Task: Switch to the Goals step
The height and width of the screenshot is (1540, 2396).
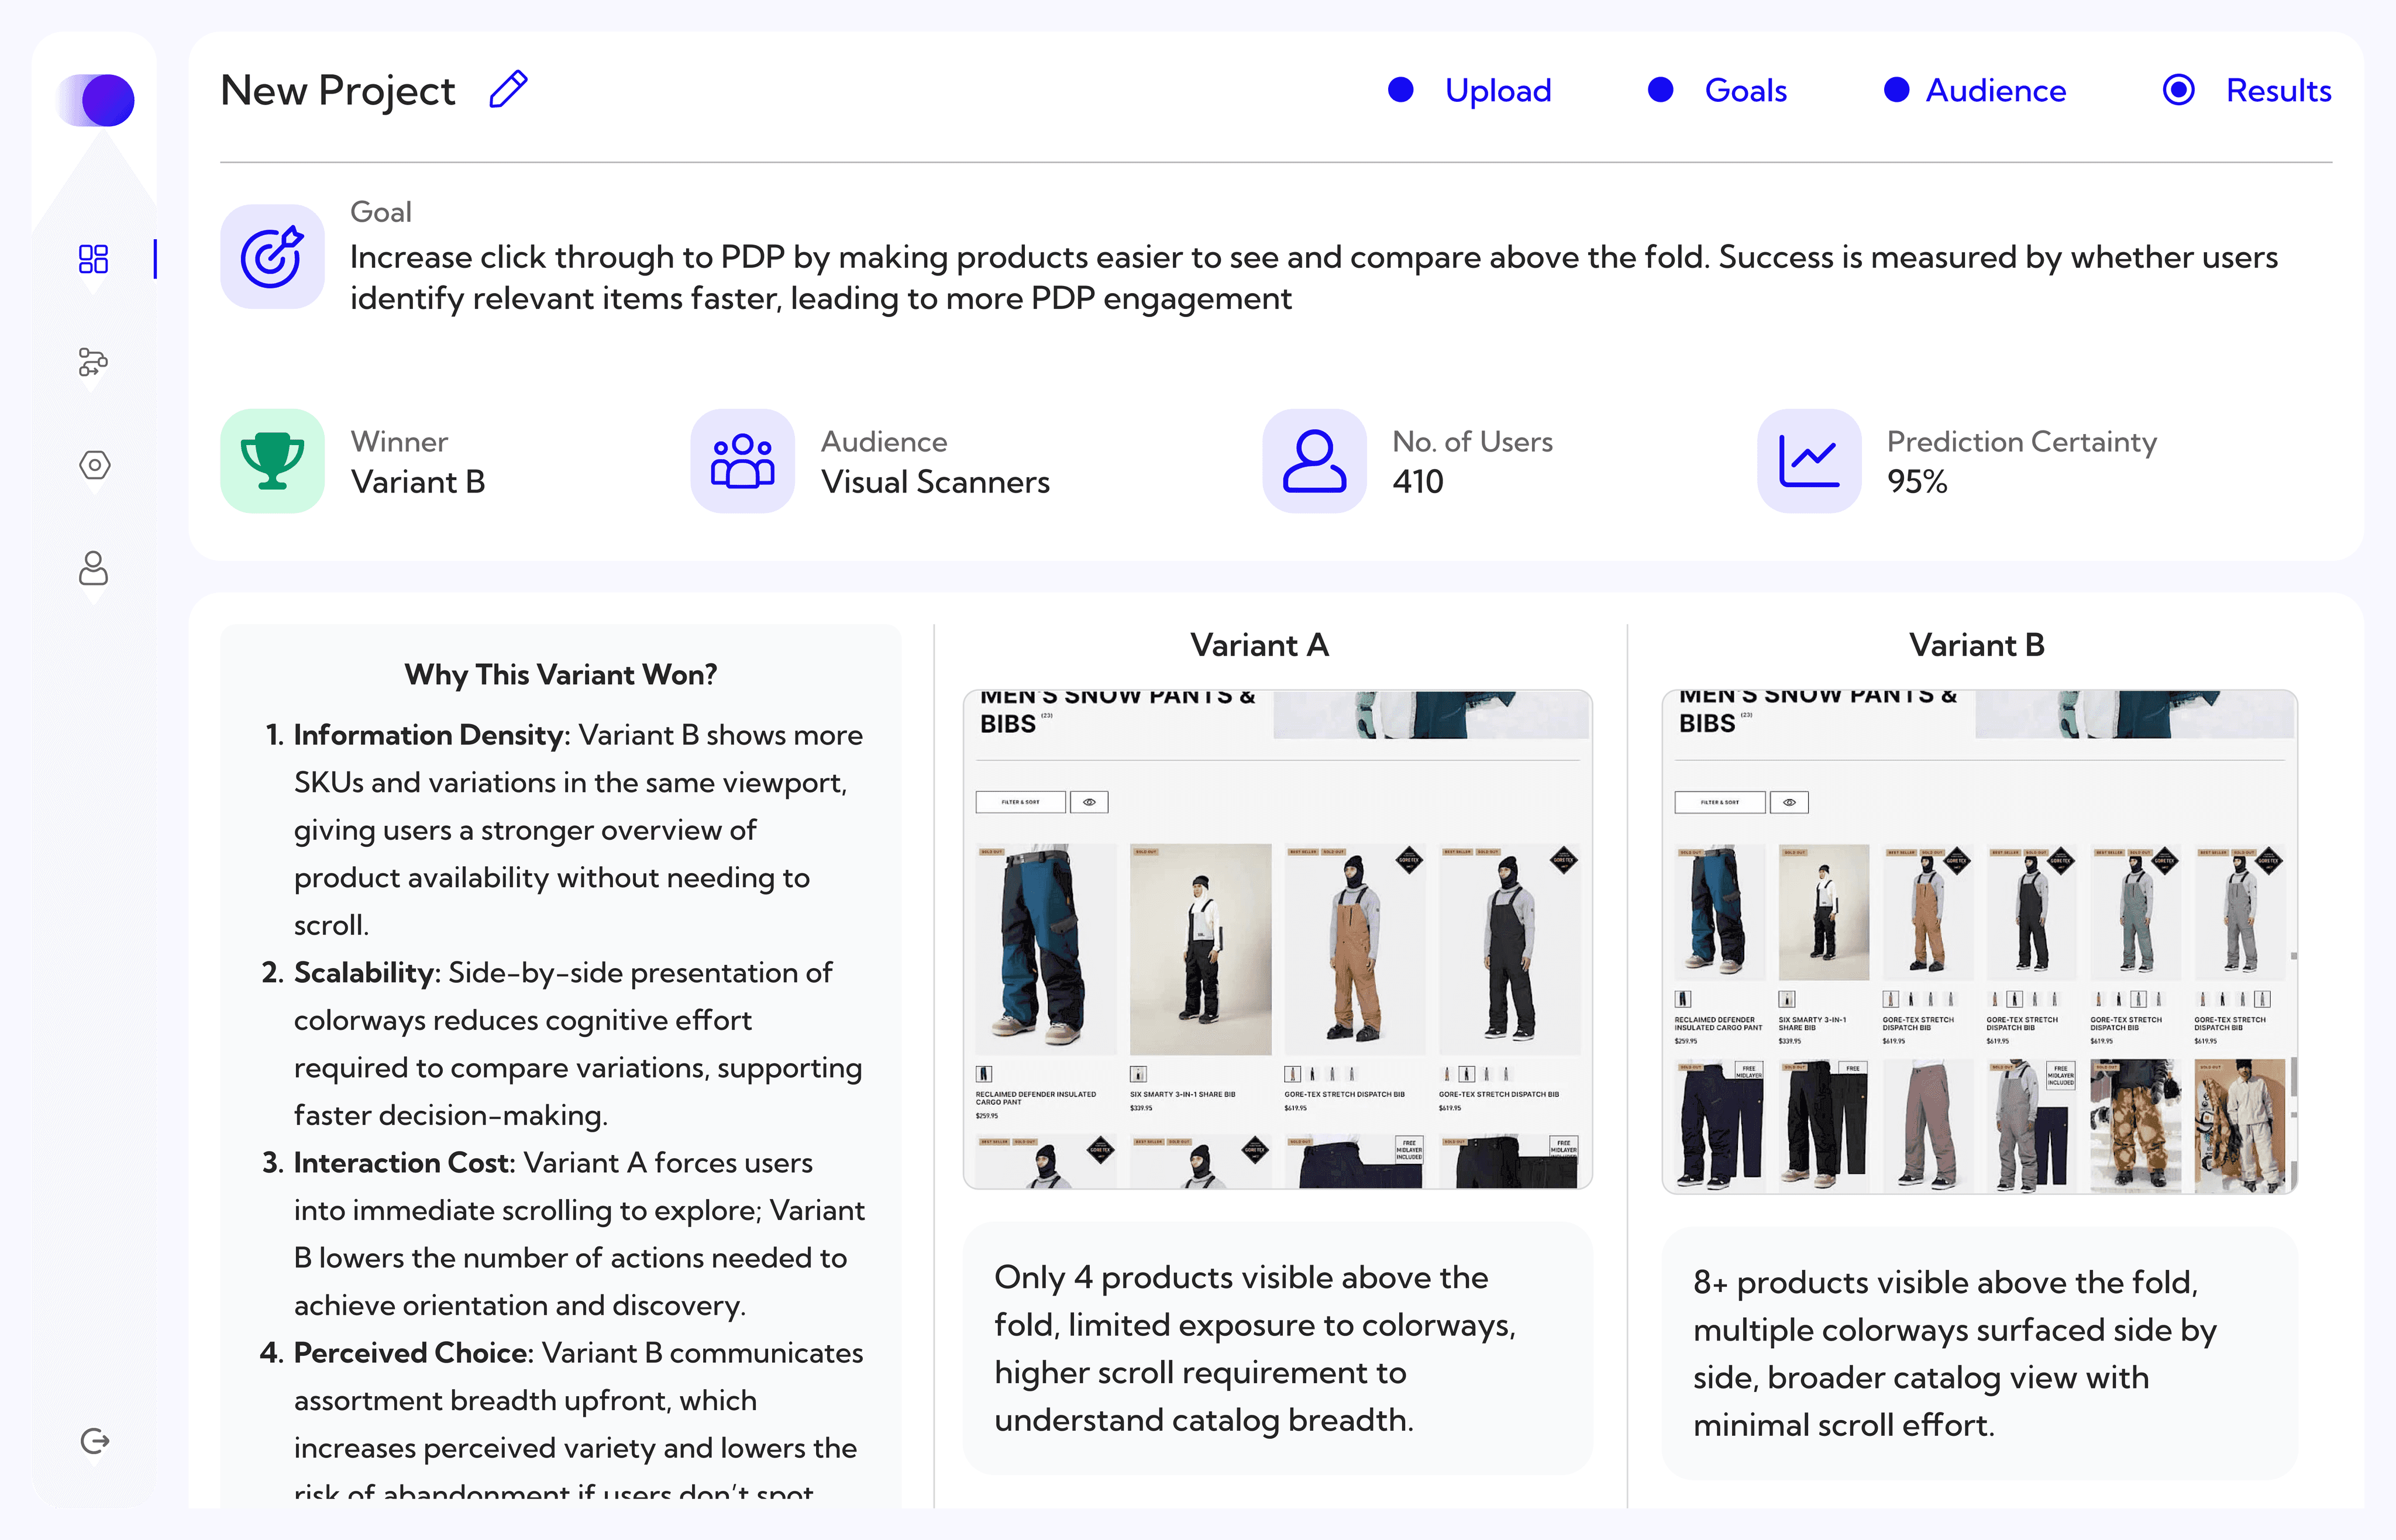Action: 1745,91
